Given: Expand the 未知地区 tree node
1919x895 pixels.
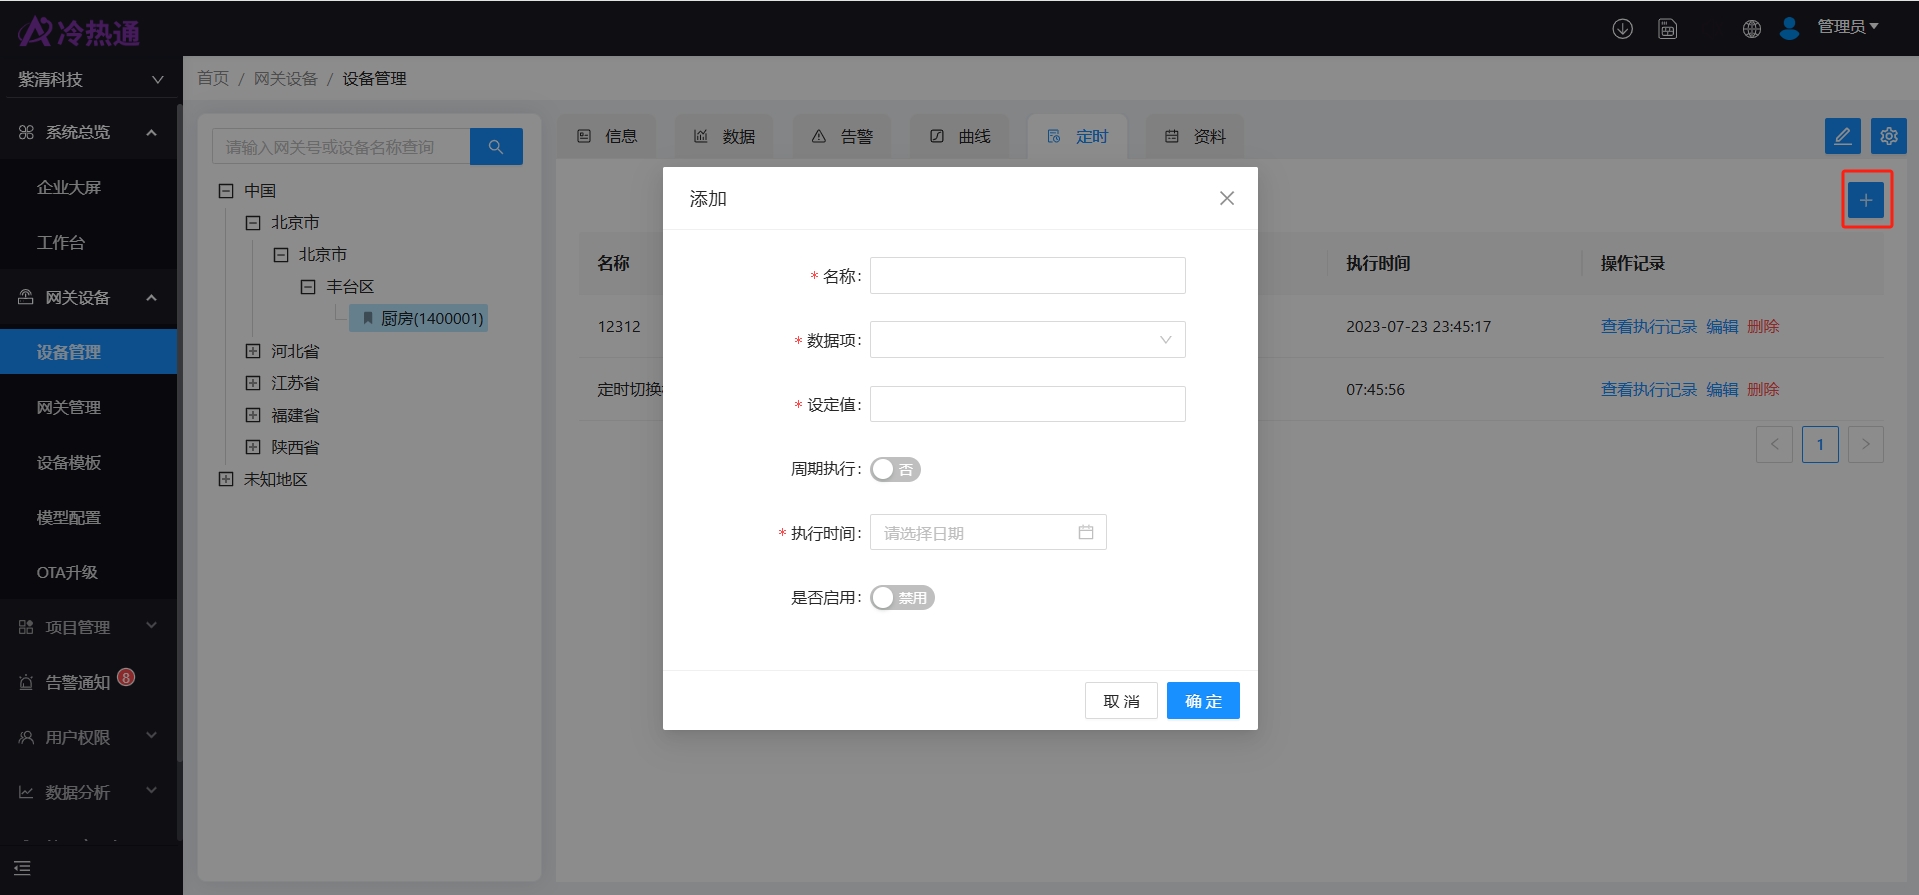Looking at the screenshot, I should coord(226,479).
